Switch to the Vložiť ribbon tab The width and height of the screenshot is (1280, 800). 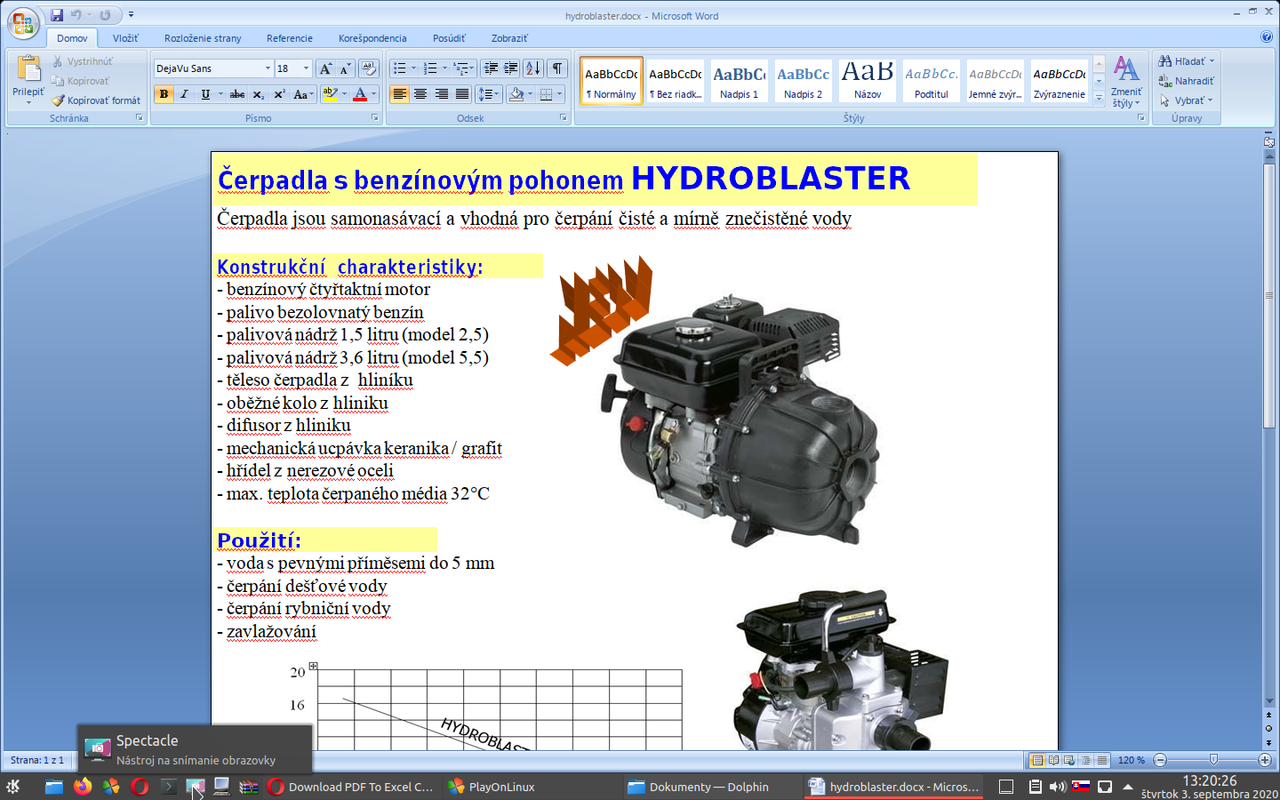[x=126, y=38]
